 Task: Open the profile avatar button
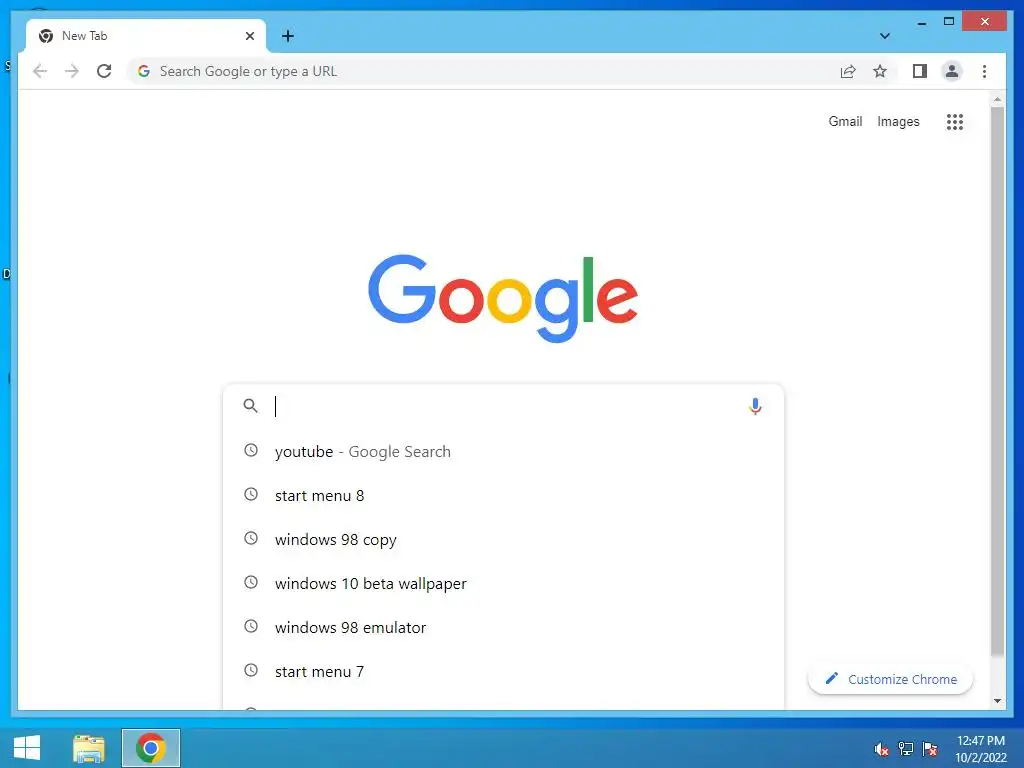[x=952, y=71]
